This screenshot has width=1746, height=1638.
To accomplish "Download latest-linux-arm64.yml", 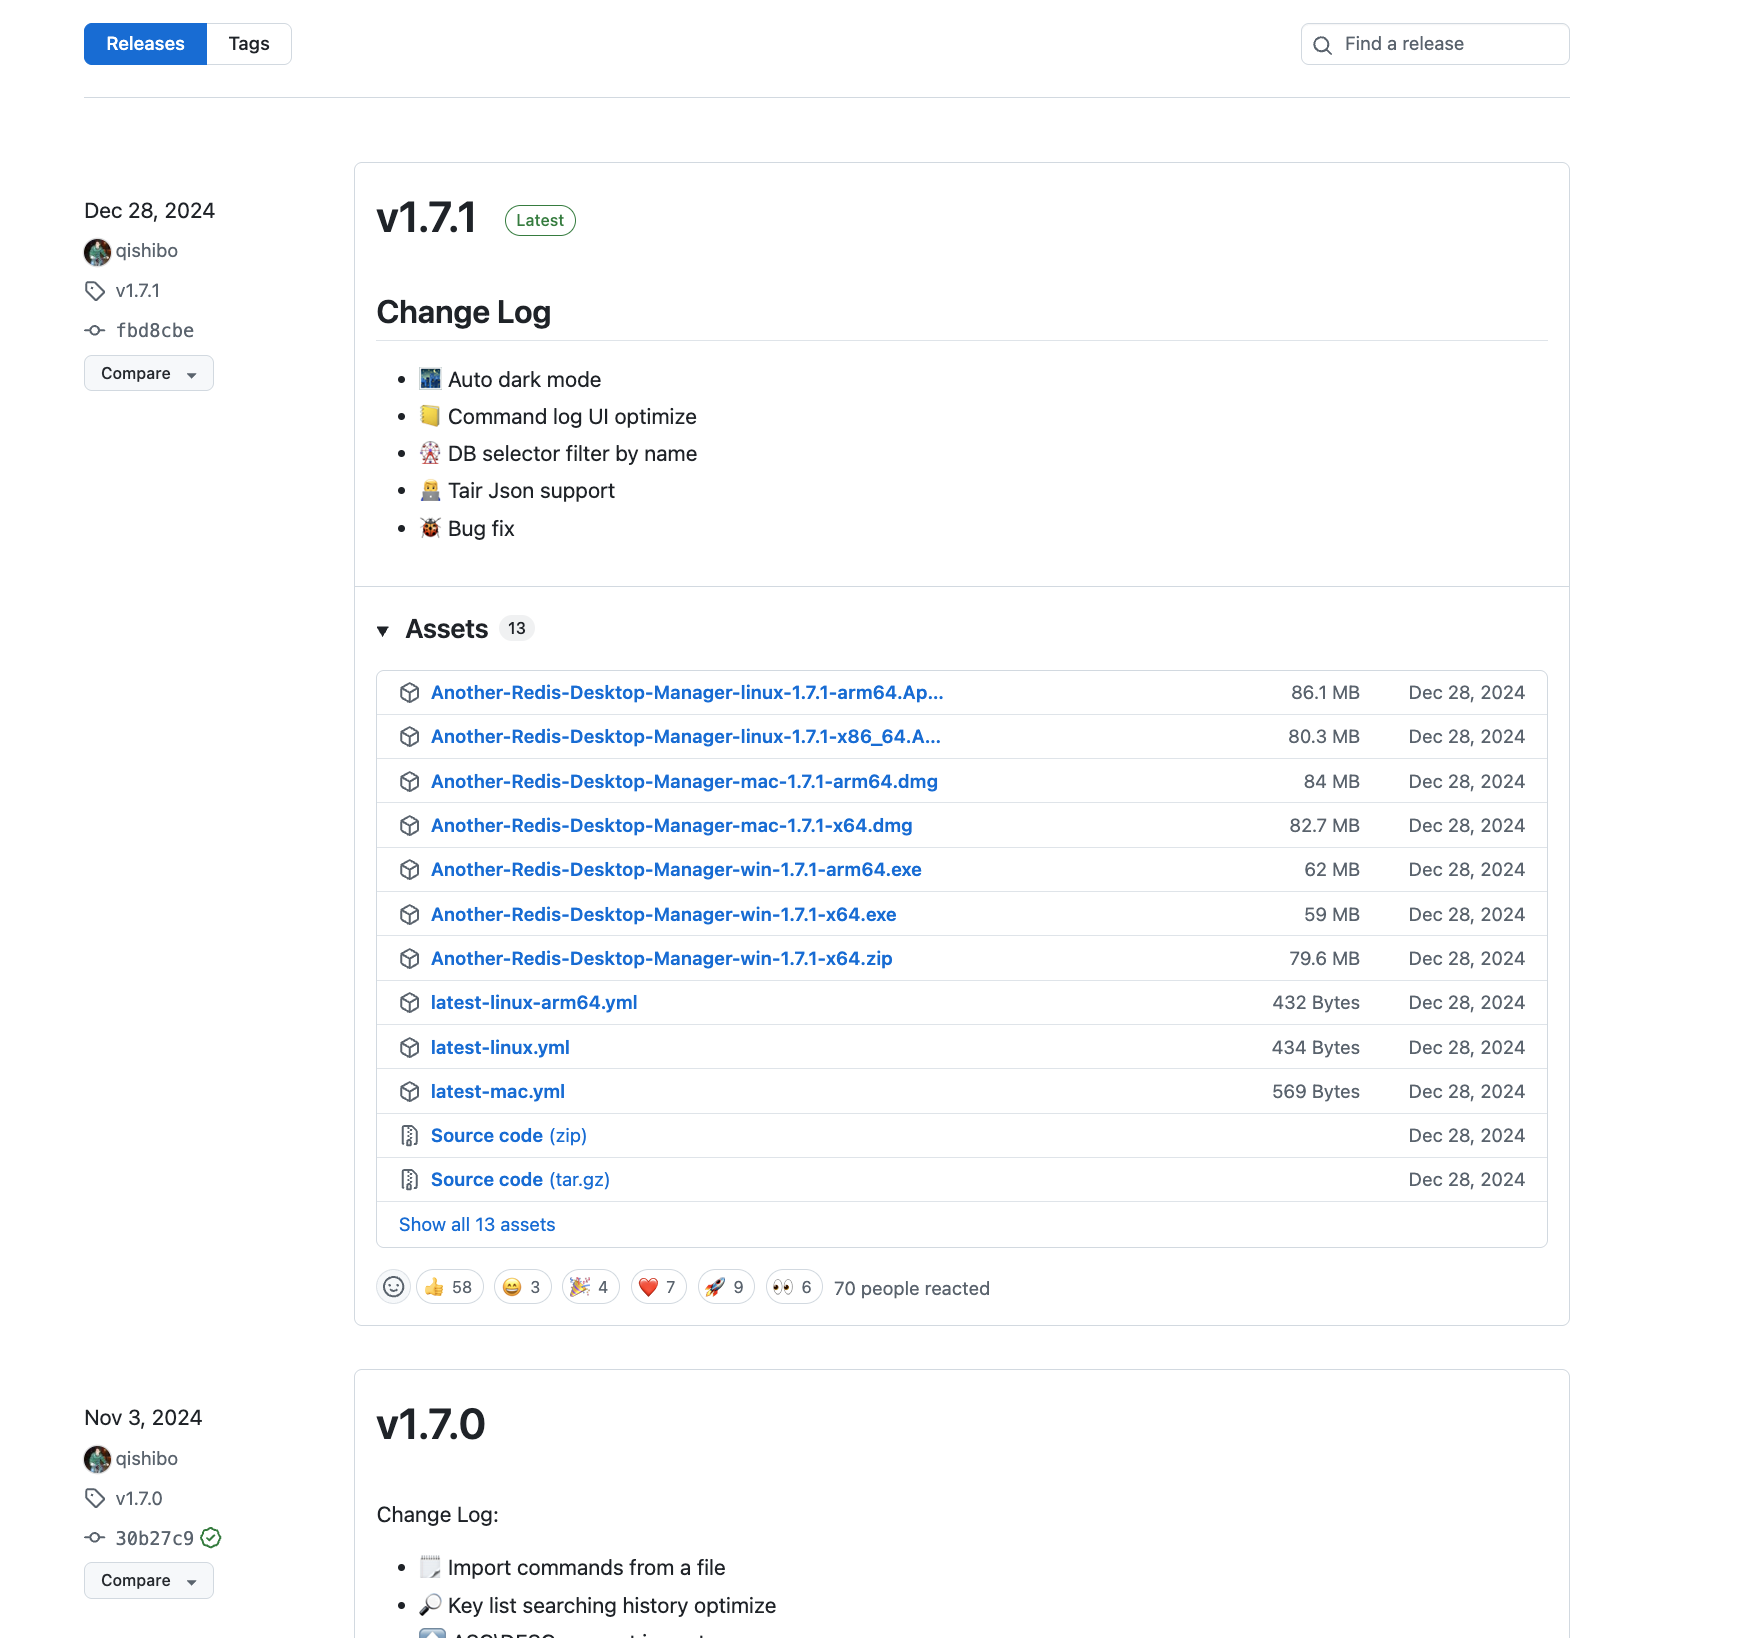I will coord(534,1003).
